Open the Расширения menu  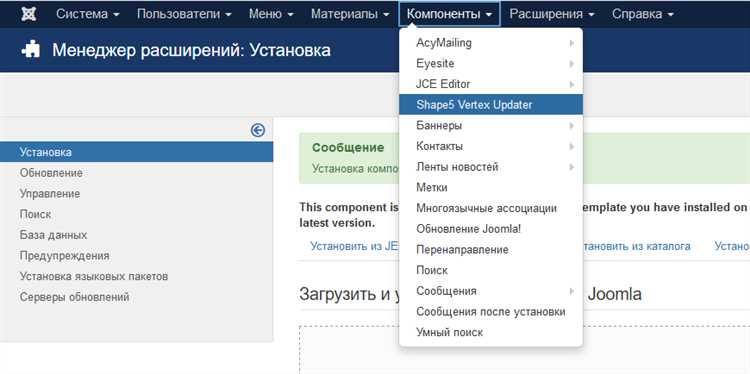pyautogui.click(x=551, y=14)
